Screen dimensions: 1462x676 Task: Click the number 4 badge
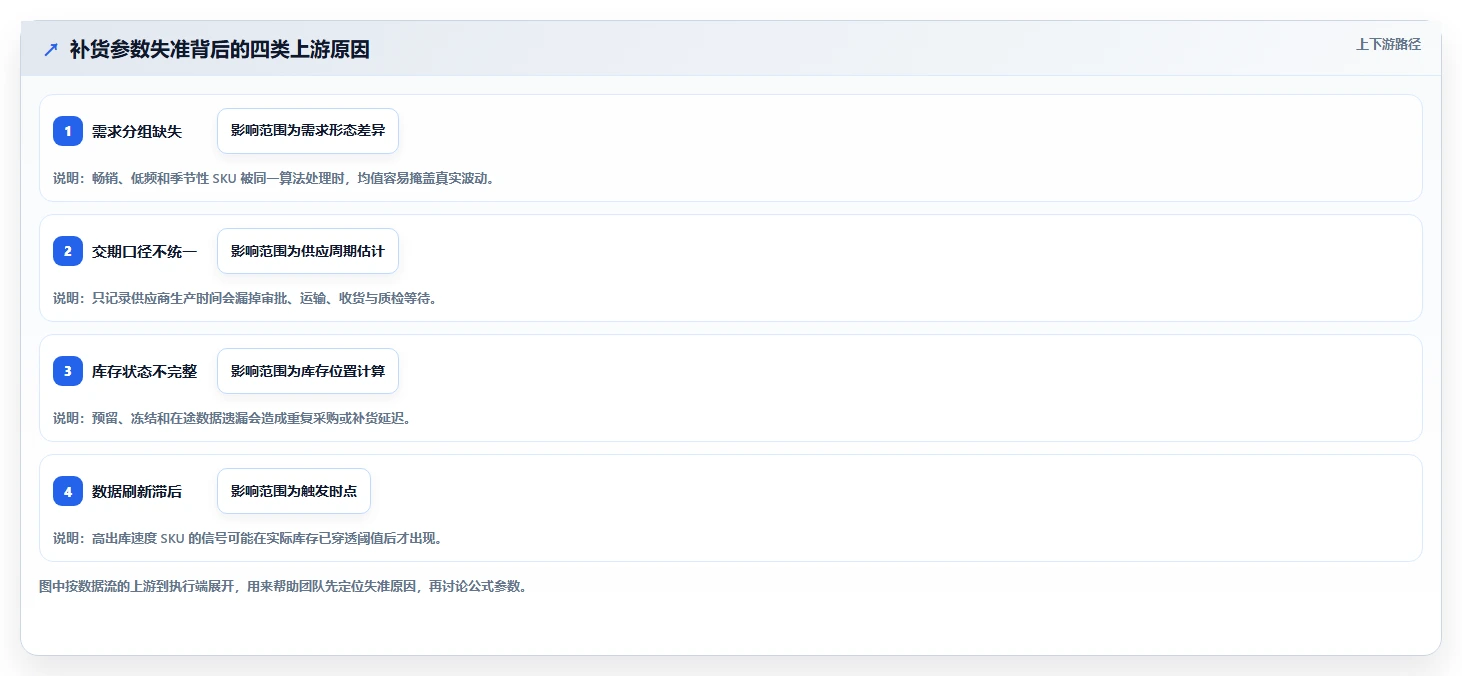pyautogui.click(x=68, y=491)
